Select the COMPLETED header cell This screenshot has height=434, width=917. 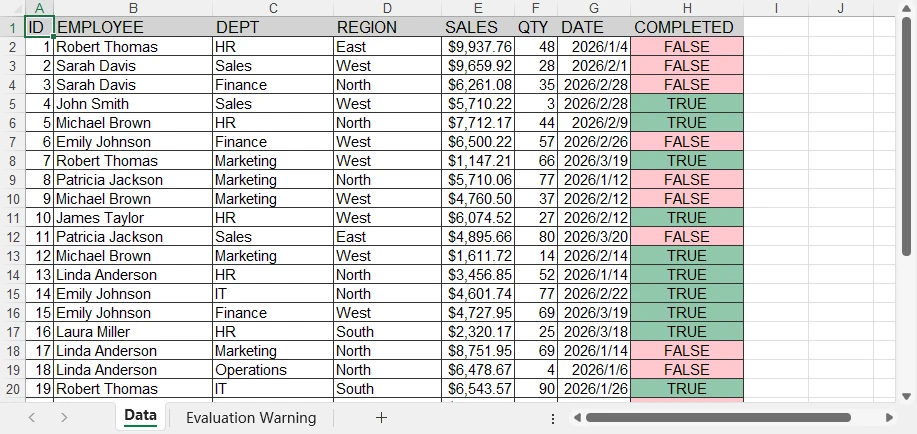(686, 27)
